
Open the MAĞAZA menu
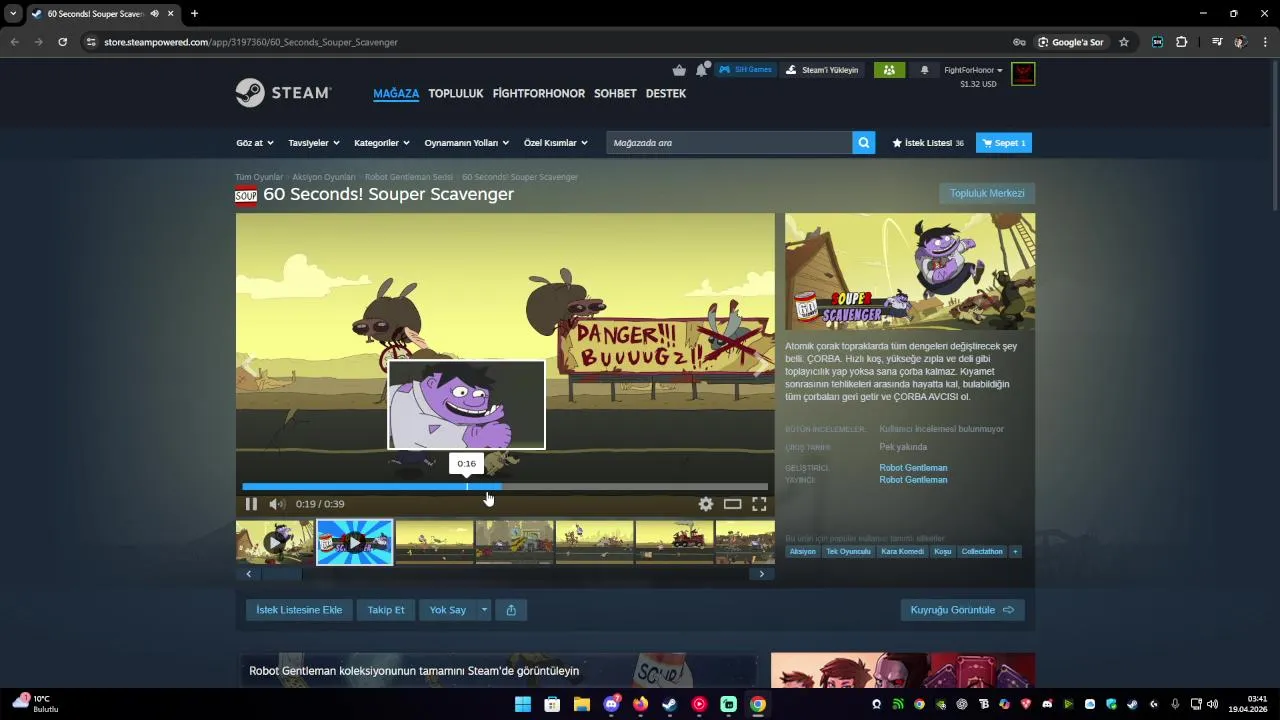396,93
